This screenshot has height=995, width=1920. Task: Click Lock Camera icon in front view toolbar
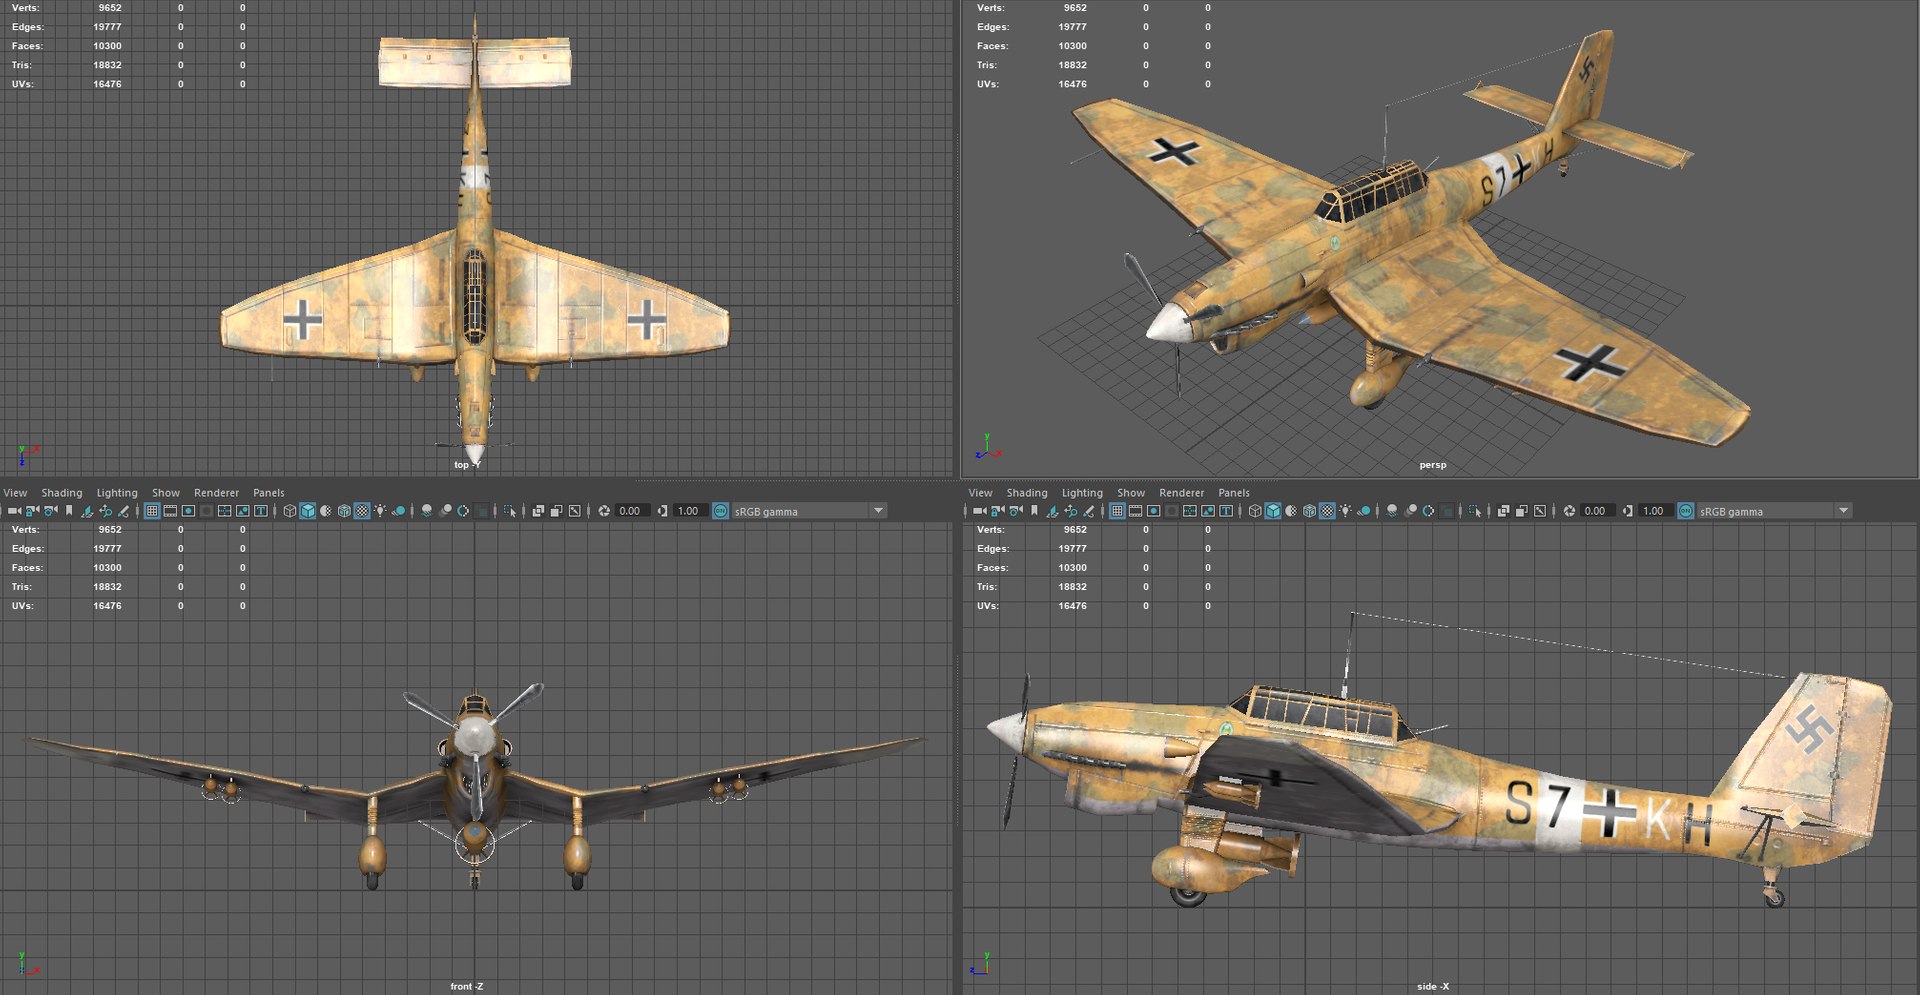(x=32, y=511)
